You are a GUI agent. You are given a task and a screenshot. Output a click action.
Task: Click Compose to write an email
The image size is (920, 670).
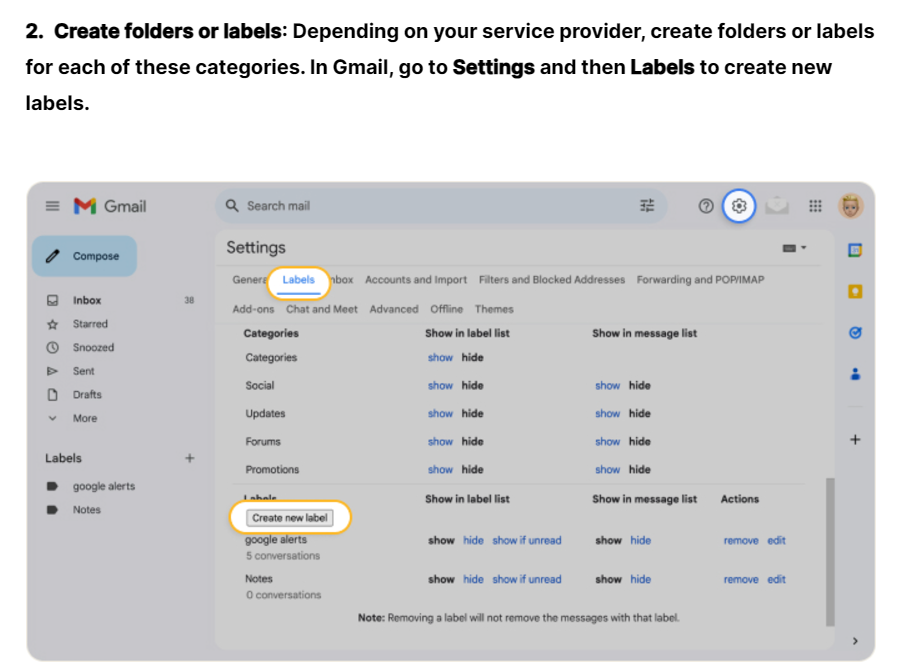(x=84, y=256)
